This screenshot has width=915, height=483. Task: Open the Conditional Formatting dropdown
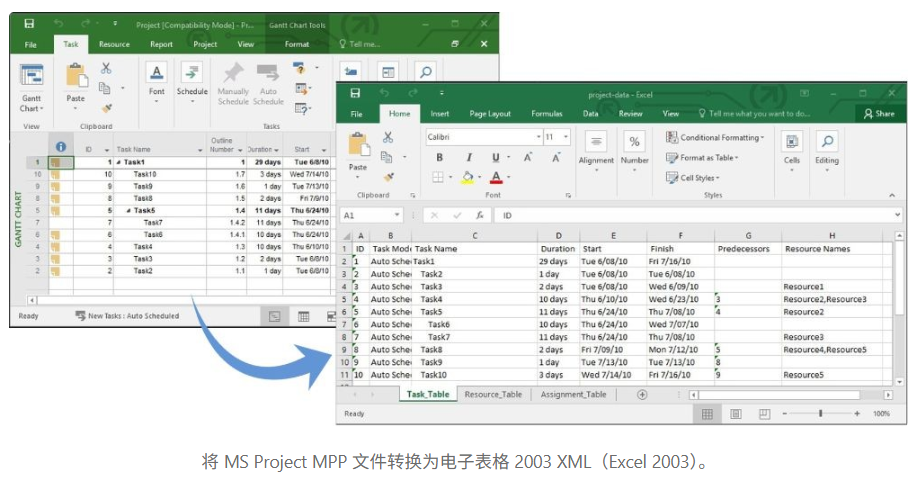click(x=715, y=138)
